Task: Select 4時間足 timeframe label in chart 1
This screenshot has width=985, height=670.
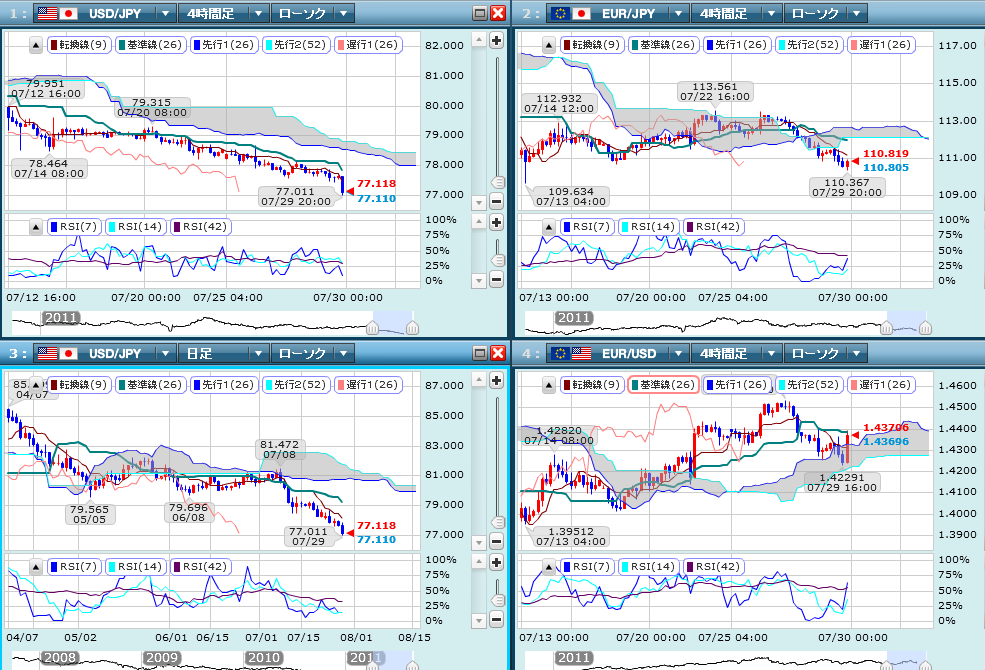Action: click(x=211, y=13)
